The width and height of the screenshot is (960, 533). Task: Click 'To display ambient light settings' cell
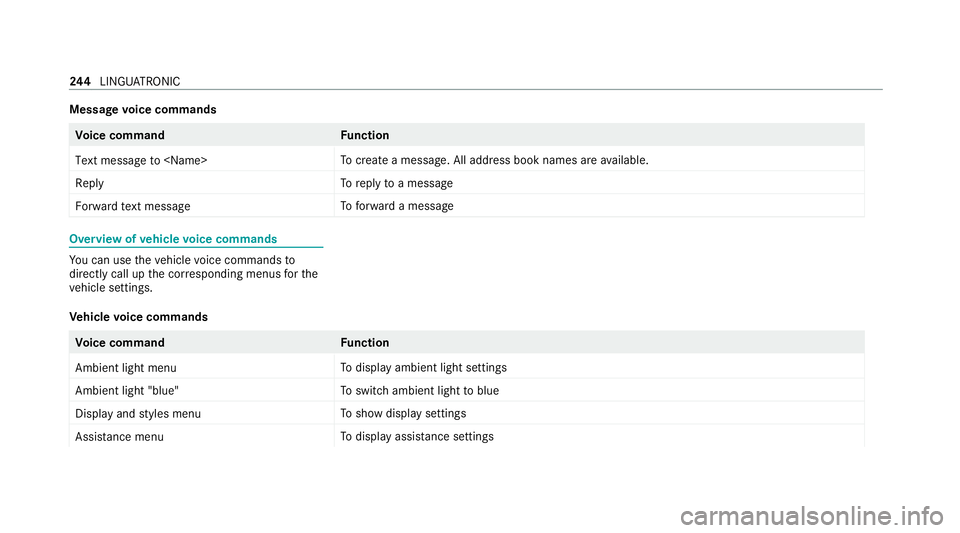click(423, 368)
